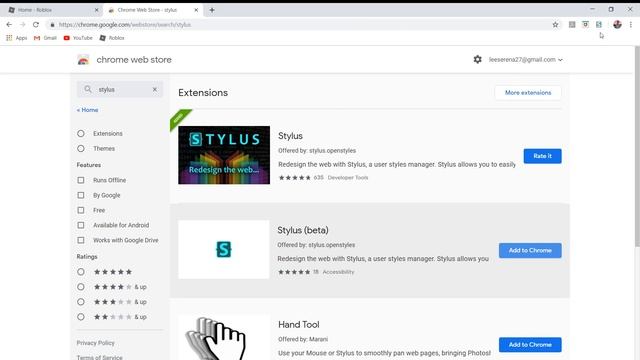640x360 pixels.
Task: Add Stylus (beta) to Chrome
Action: pyautogui.click(x=530, y=250)
